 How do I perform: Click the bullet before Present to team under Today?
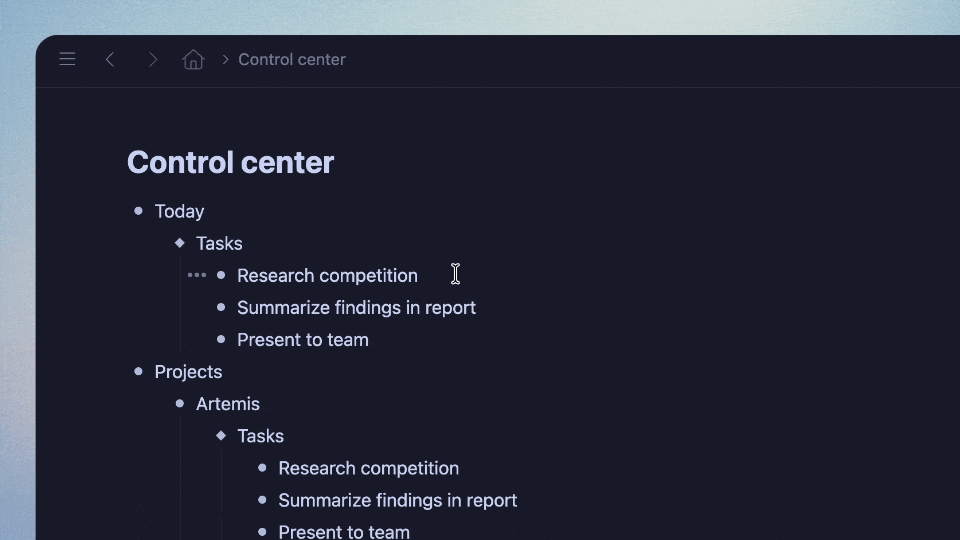[x=221, y=340]
